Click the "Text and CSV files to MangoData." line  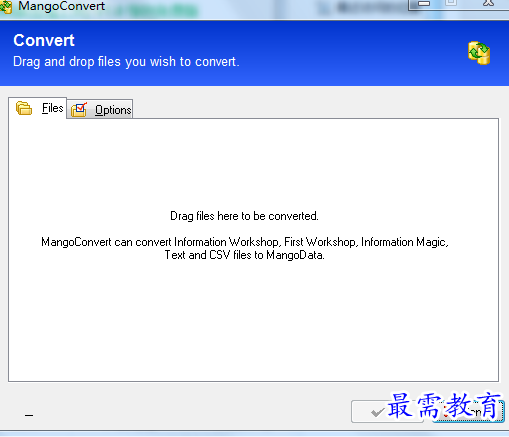(244, 255)
